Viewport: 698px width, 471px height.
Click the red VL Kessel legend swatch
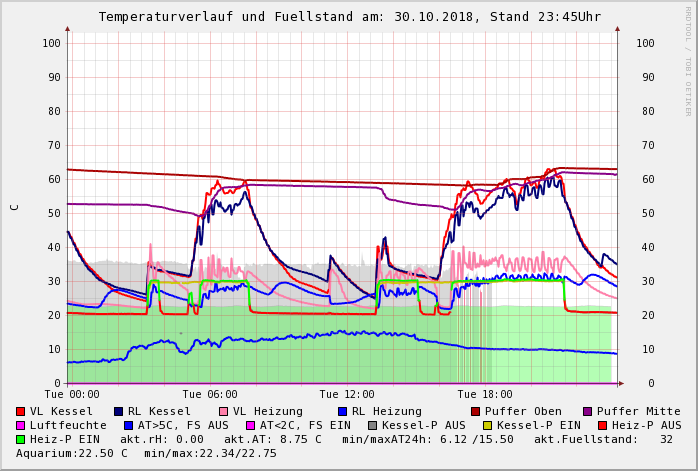point(21,411)
